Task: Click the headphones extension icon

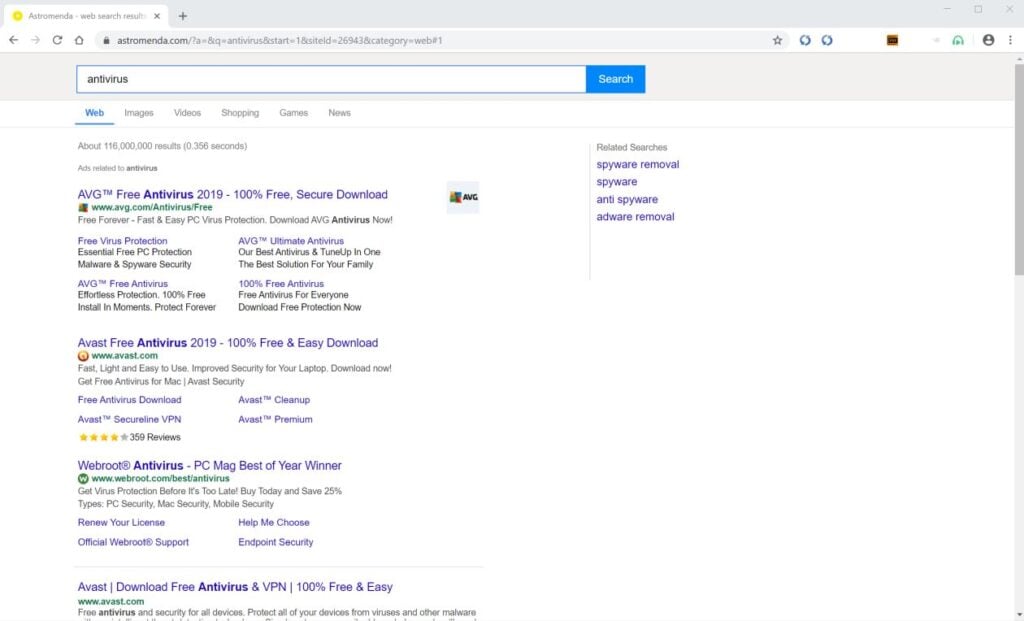Action: coord(957,40)
